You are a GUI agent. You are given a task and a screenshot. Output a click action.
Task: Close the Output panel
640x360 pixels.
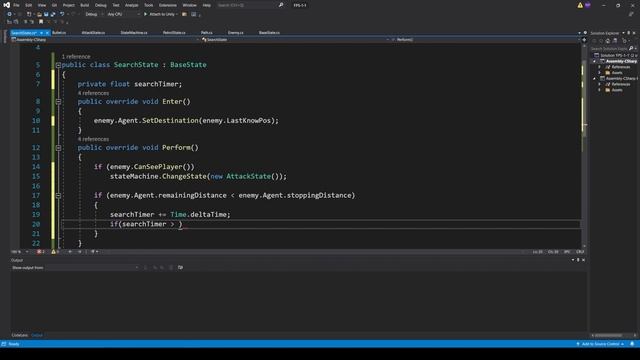583,260
